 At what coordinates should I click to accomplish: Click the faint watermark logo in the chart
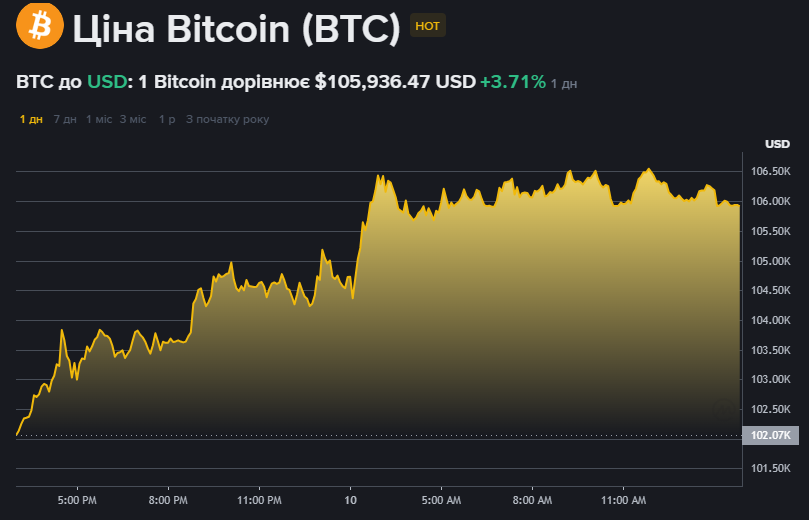click(x=722, y=407)
